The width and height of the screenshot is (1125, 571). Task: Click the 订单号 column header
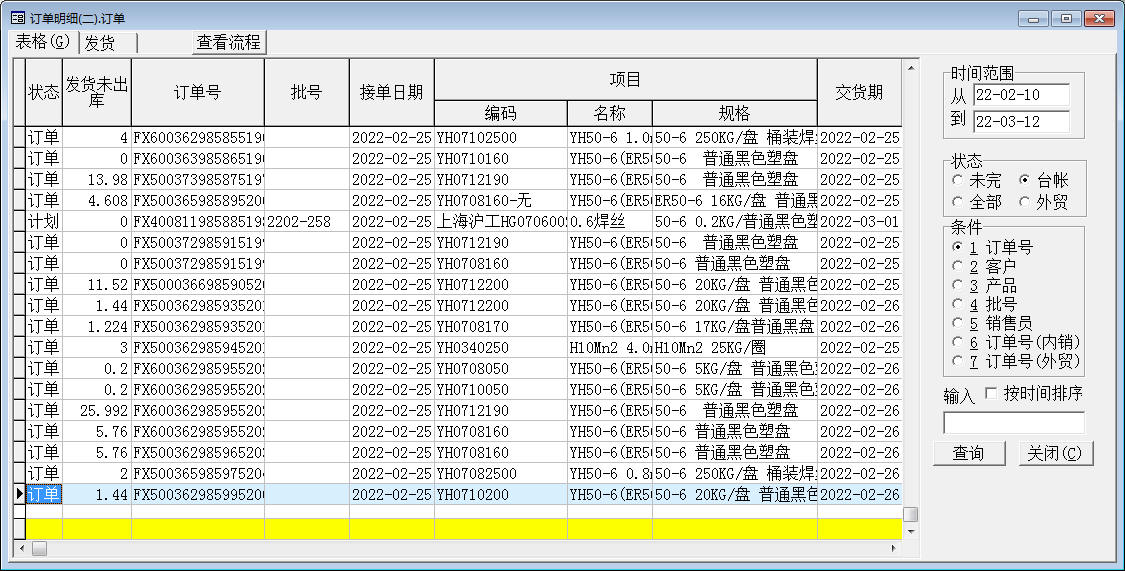click(x=197, y=92)
